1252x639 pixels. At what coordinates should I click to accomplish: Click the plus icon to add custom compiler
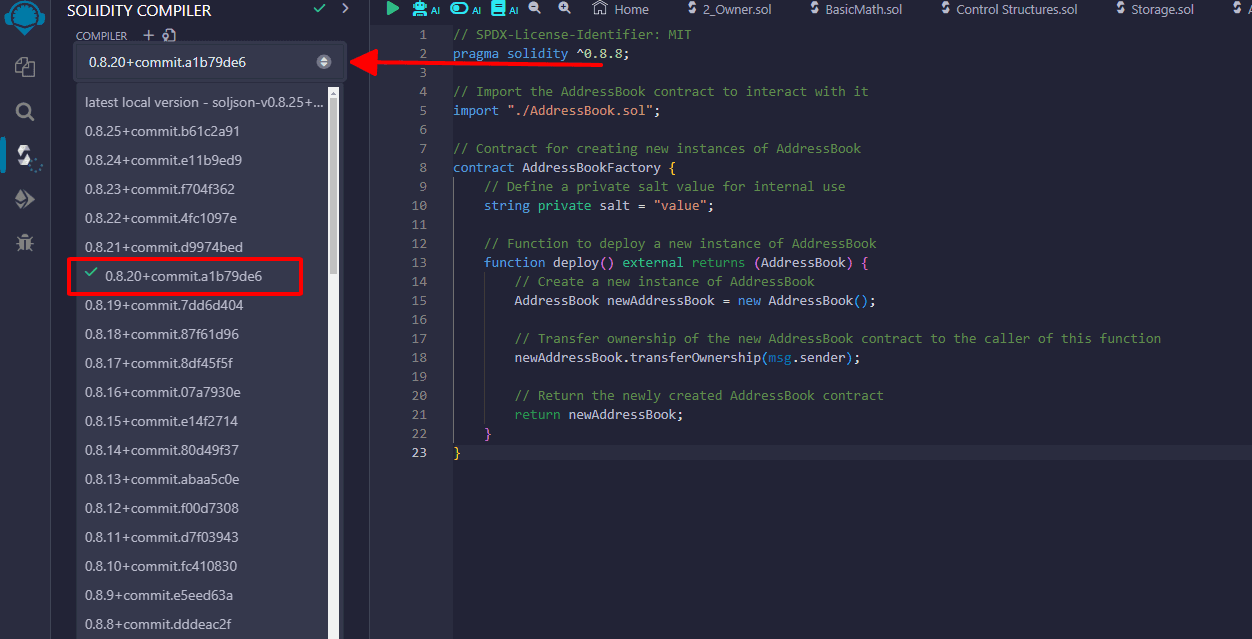149,35
